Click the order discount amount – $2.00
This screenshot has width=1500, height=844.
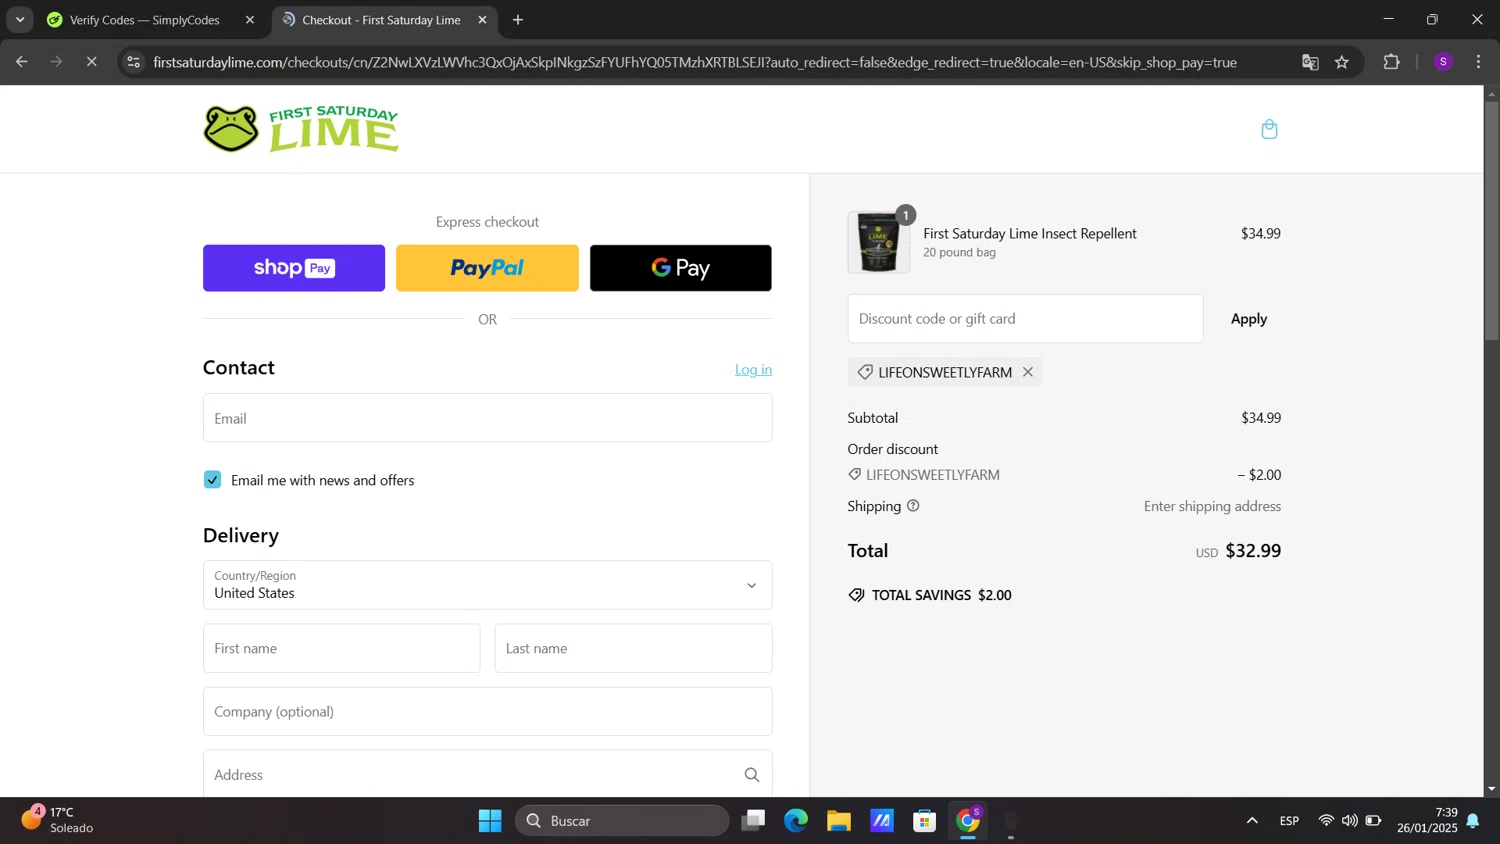[1259, 475]
